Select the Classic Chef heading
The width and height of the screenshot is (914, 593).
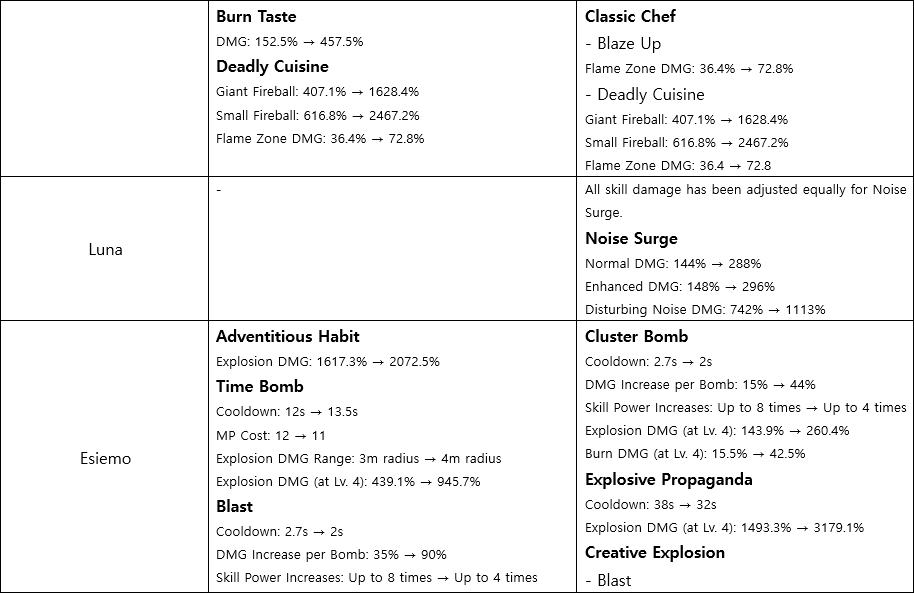point(630,16)
